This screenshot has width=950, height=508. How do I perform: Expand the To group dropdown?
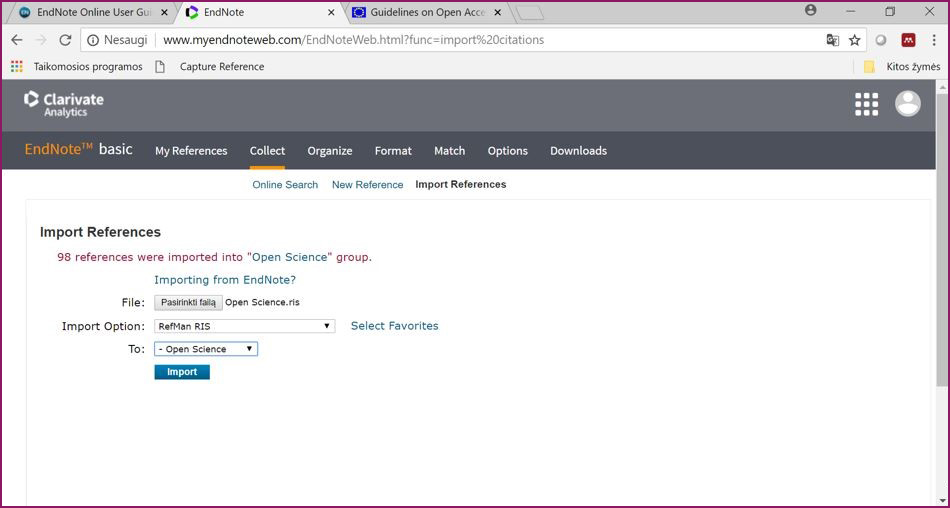pyautogui.click(x=206, y=349)
